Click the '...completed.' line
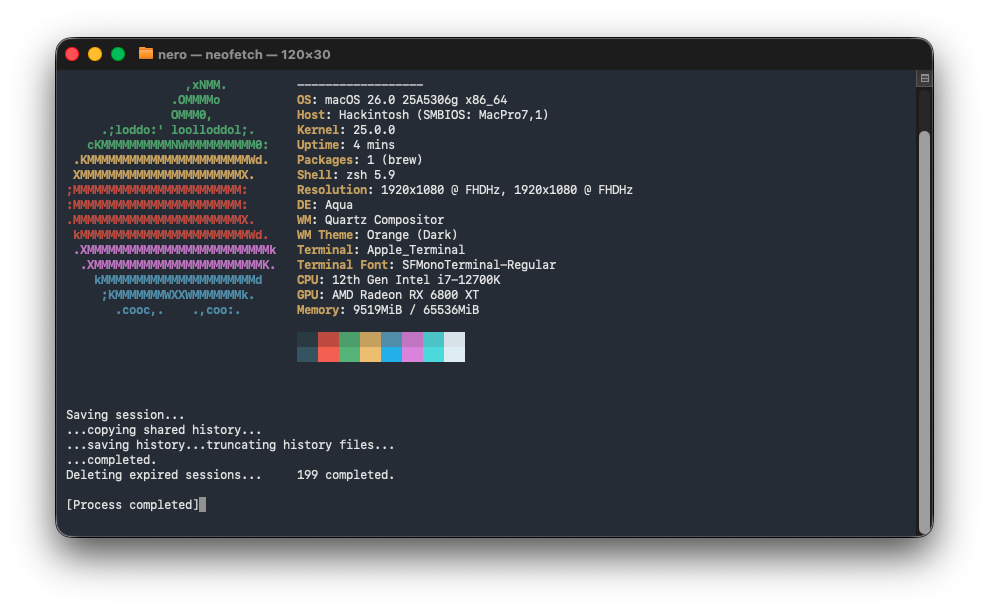Screen dimensions: 989x611 click(111, 460)
